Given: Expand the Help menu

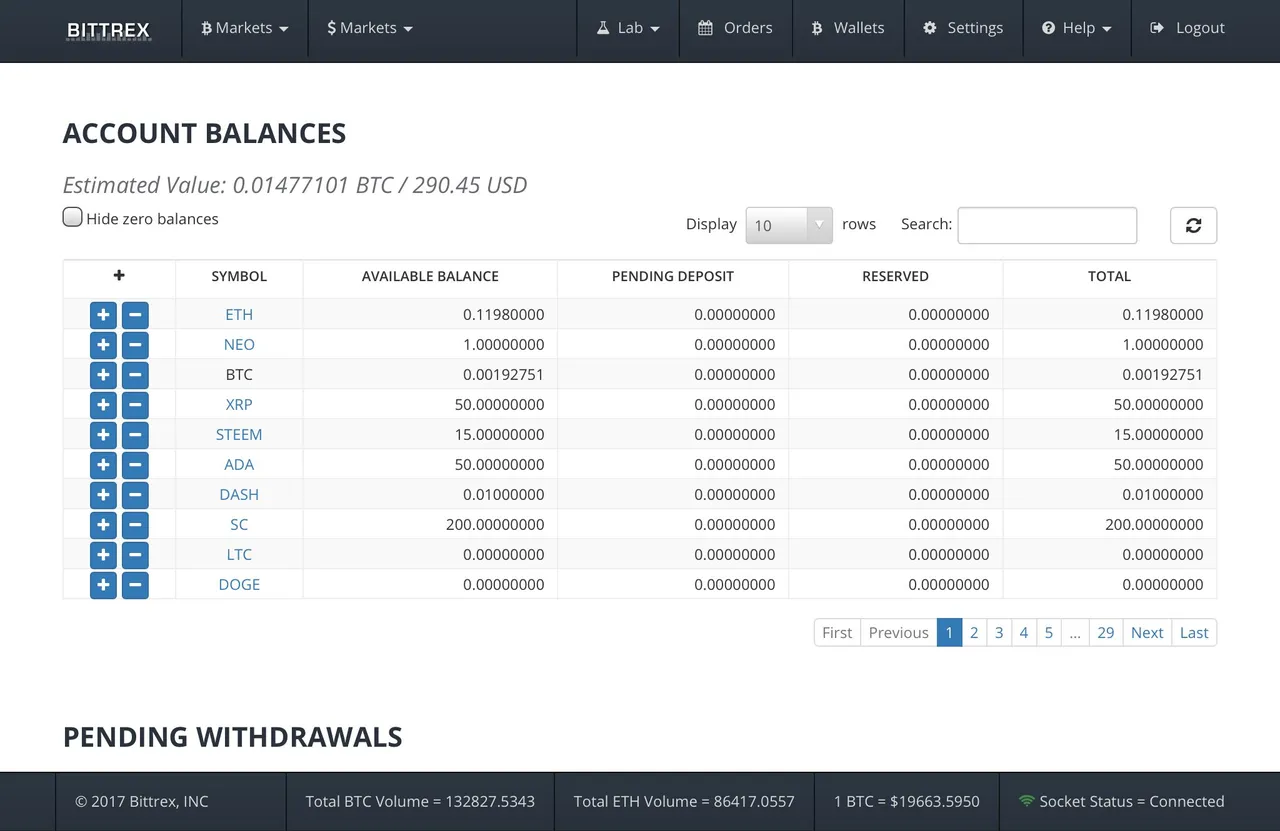Looking at the screenshot, I should [1076, 28].
